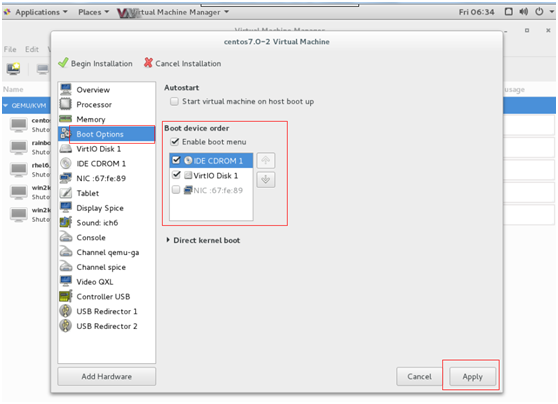
Task: Select the Controller USB card icon
Action: point(66,296)
